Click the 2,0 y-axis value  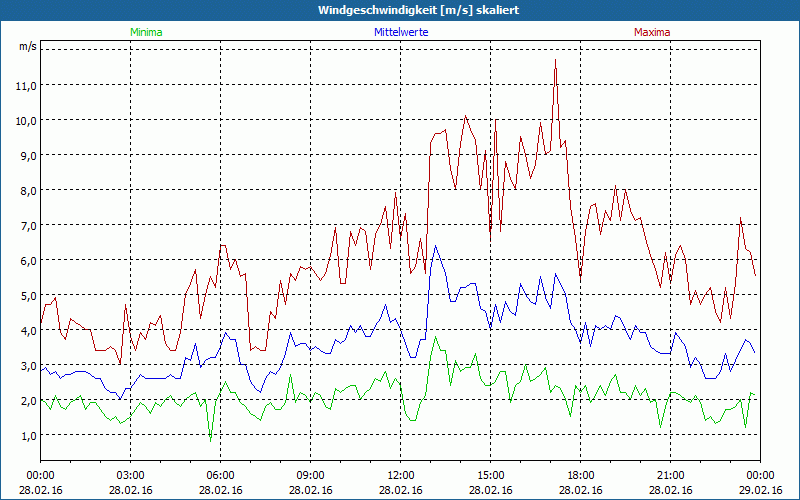coord(28,401)
